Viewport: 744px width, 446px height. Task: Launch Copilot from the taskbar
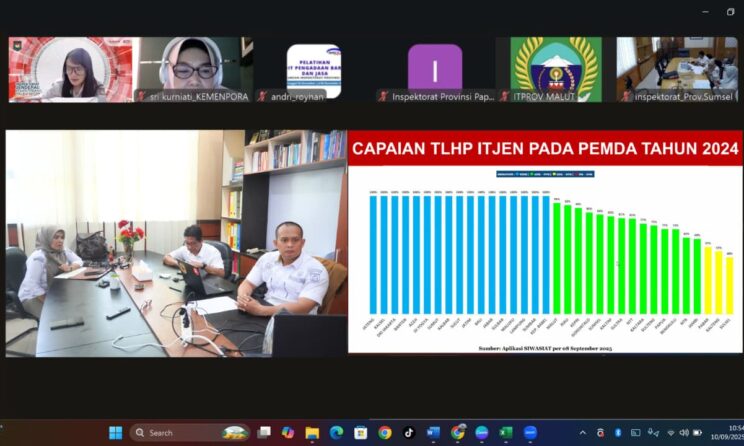coord(288,432)
